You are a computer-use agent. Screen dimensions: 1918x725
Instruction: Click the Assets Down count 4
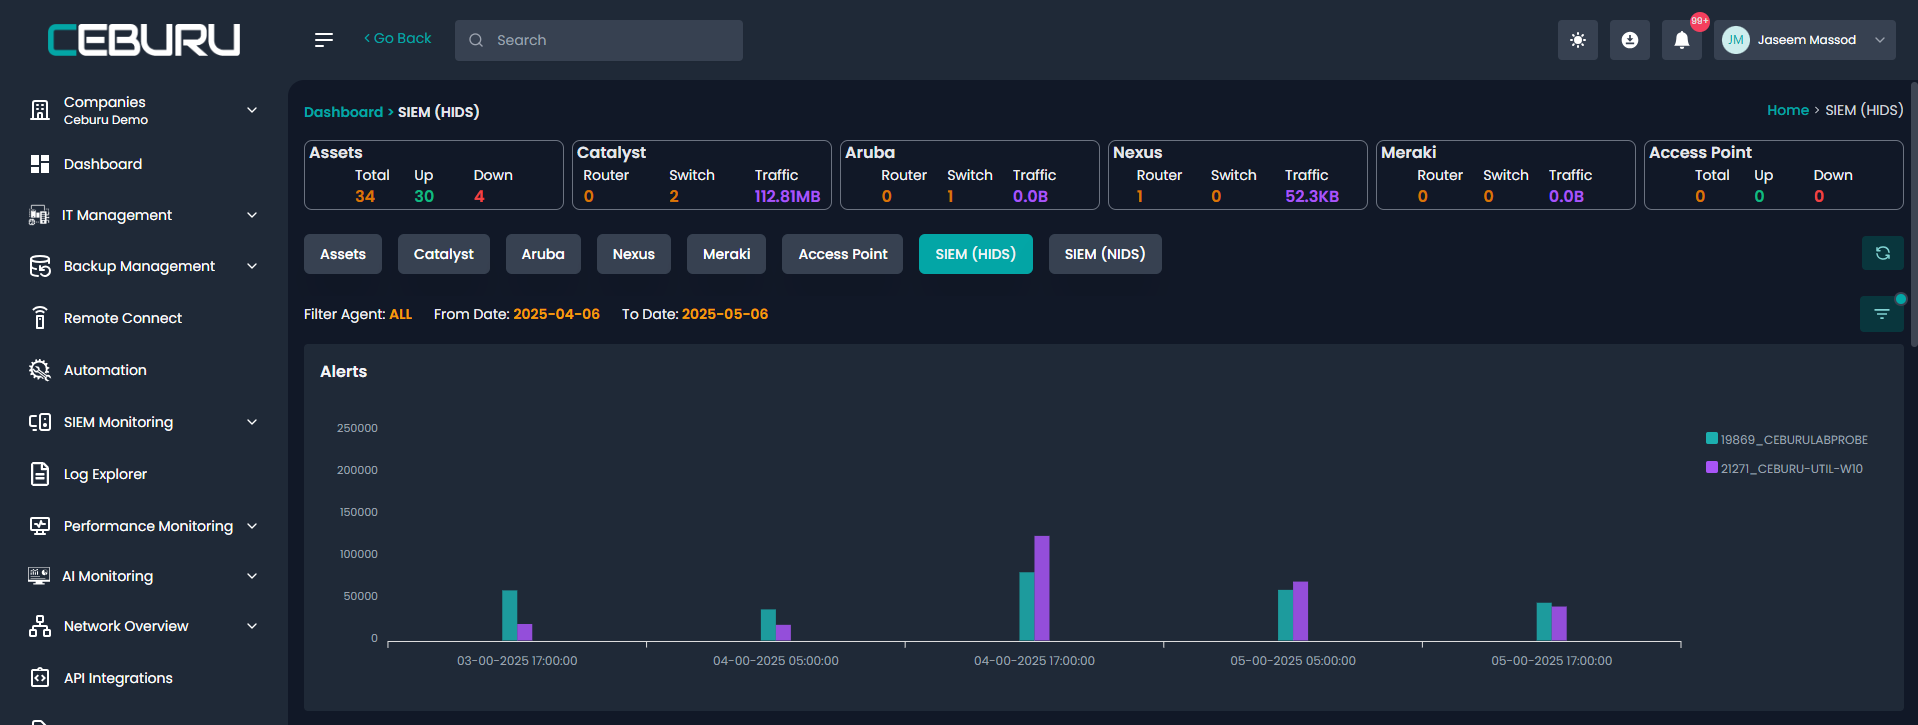(479, 196)
